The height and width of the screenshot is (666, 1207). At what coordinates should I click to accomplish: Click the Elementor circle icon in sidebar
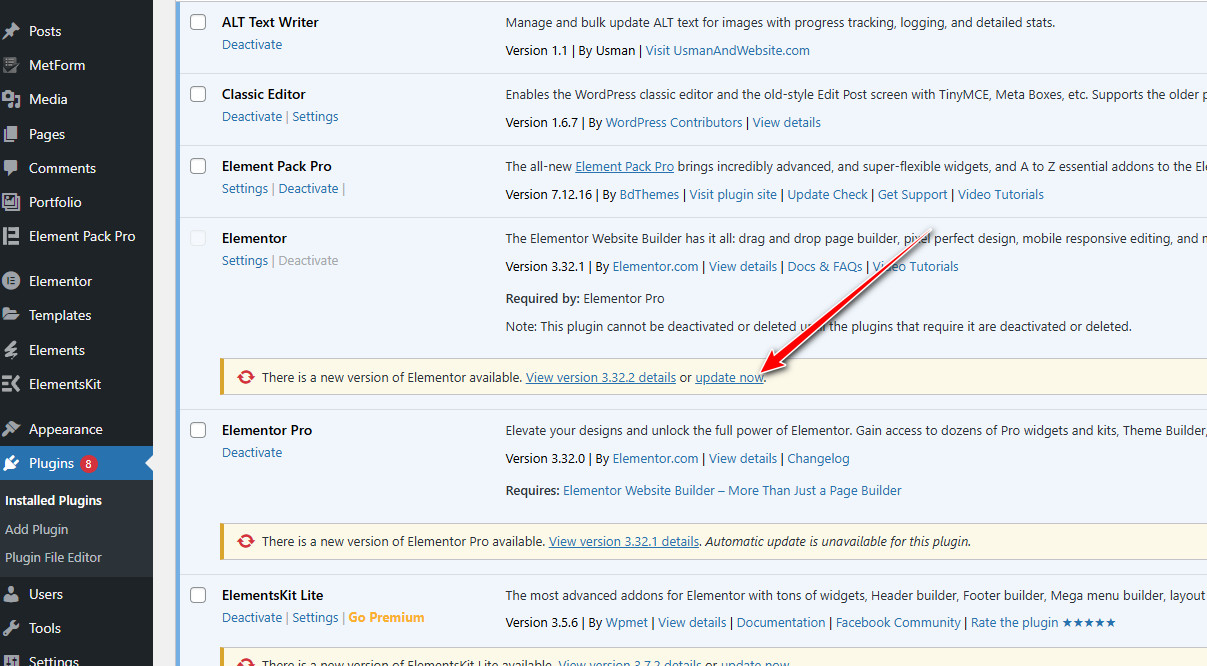[11, 281]
